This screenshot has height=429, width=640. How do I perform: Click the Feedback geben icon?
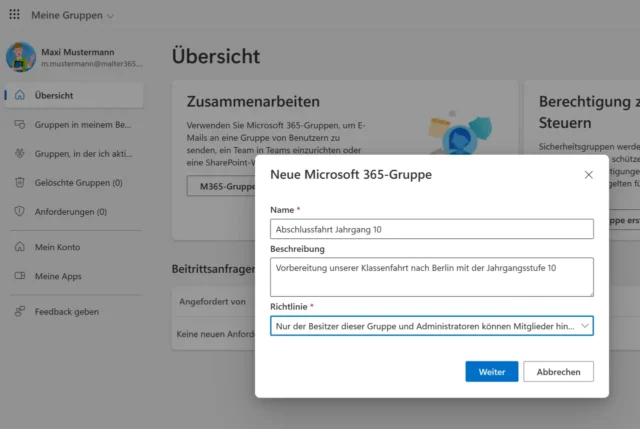click(19, 311)
